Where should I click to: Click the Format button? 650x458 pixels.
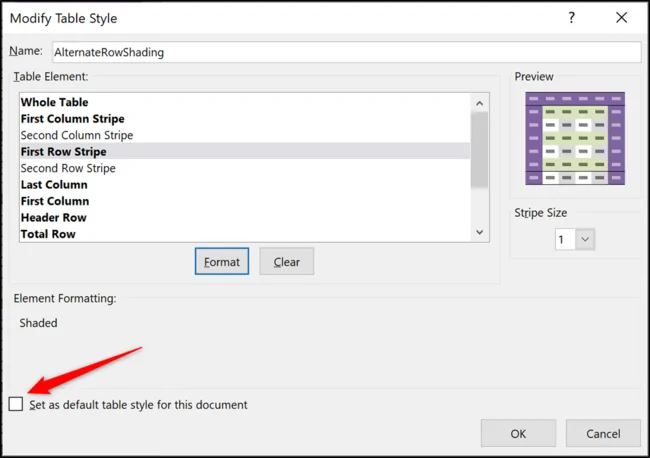[221, 262]
